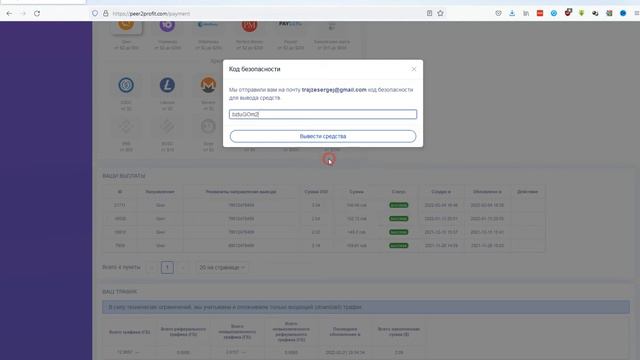
Task: Click the dark blue round extension icon
Action: (x=623, y=13)
